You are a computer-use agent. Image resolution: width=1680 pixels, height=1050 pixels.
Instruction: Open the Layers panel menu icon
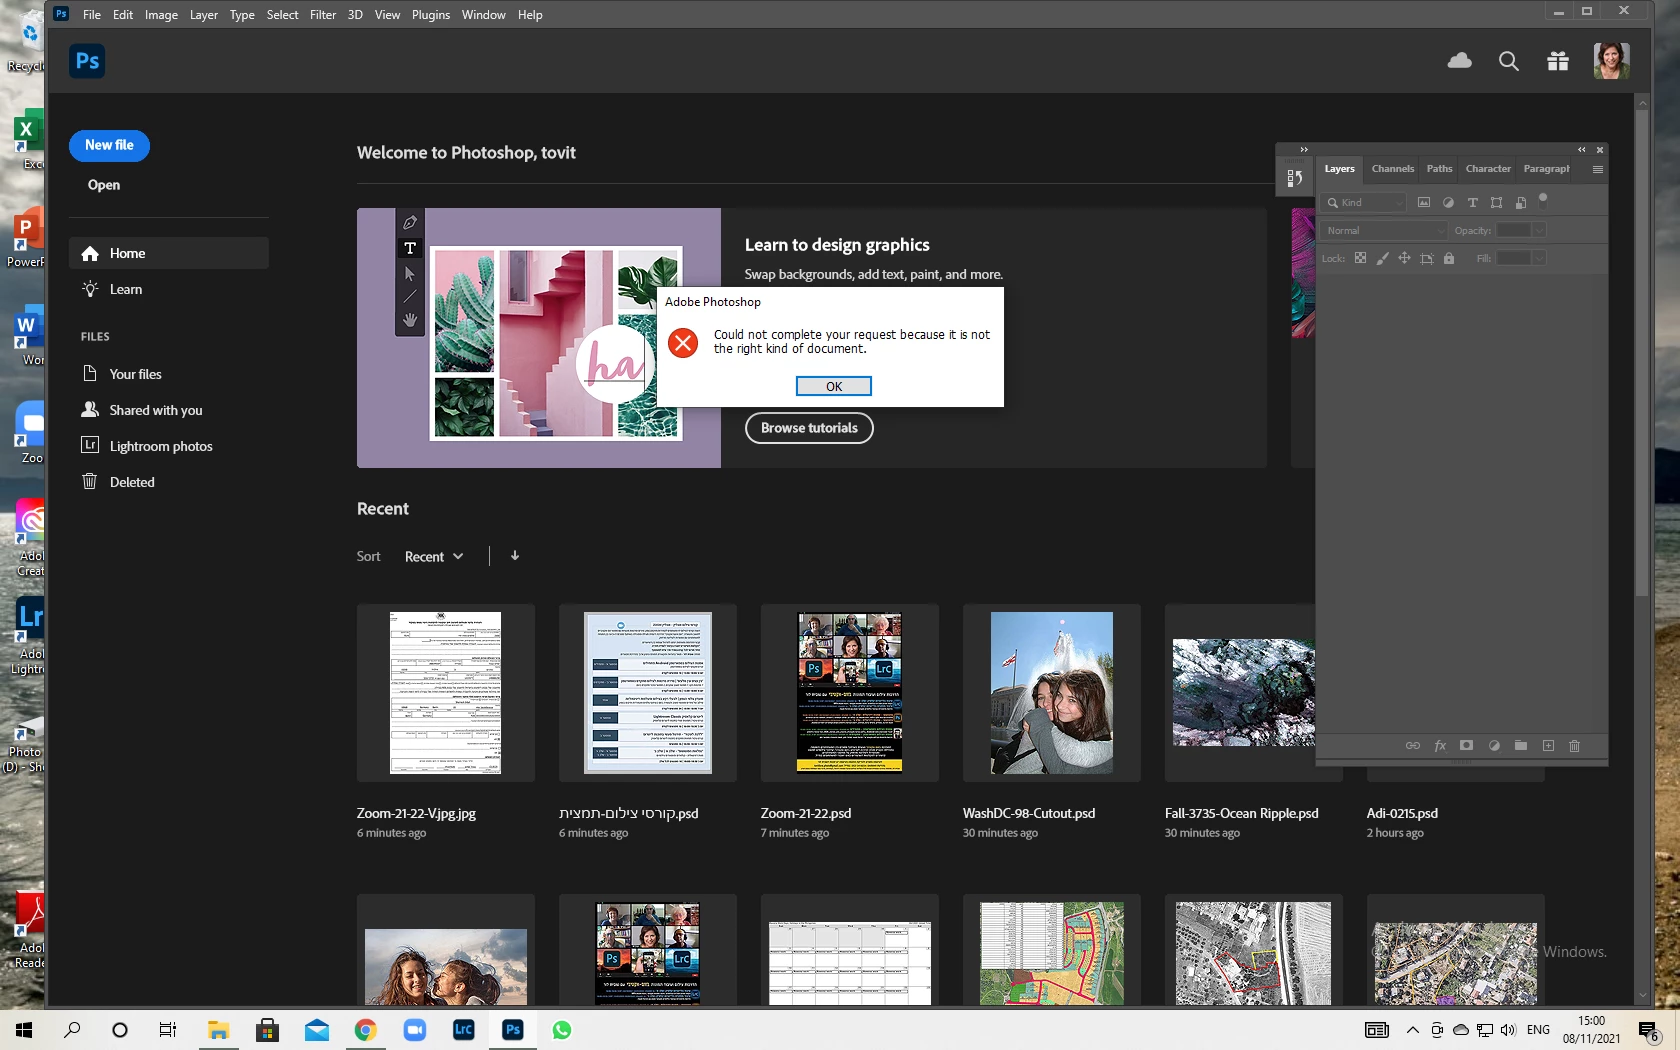[x=1598, y=169]
